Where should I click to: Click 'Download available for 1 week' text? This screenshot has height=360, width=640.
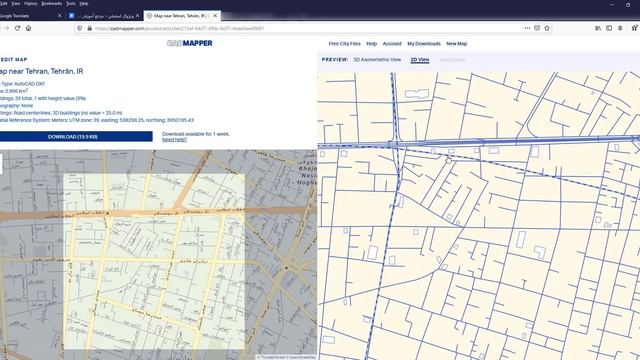196,134
